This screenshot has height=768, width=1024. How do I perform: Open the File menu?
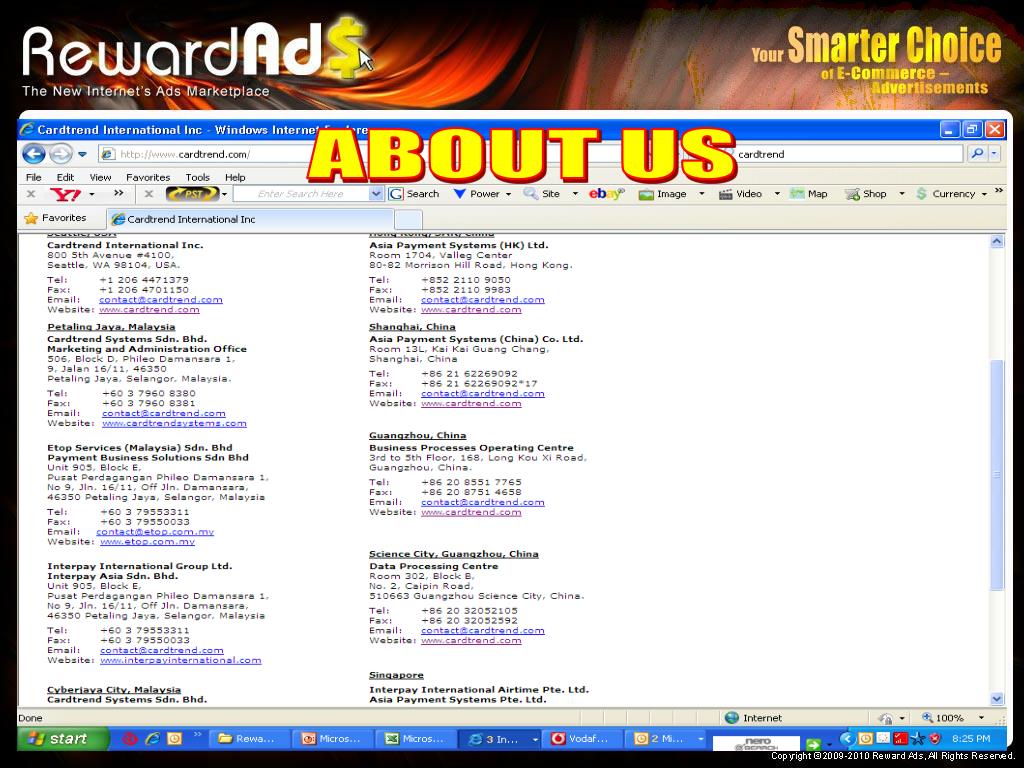(x=33, y=177)
